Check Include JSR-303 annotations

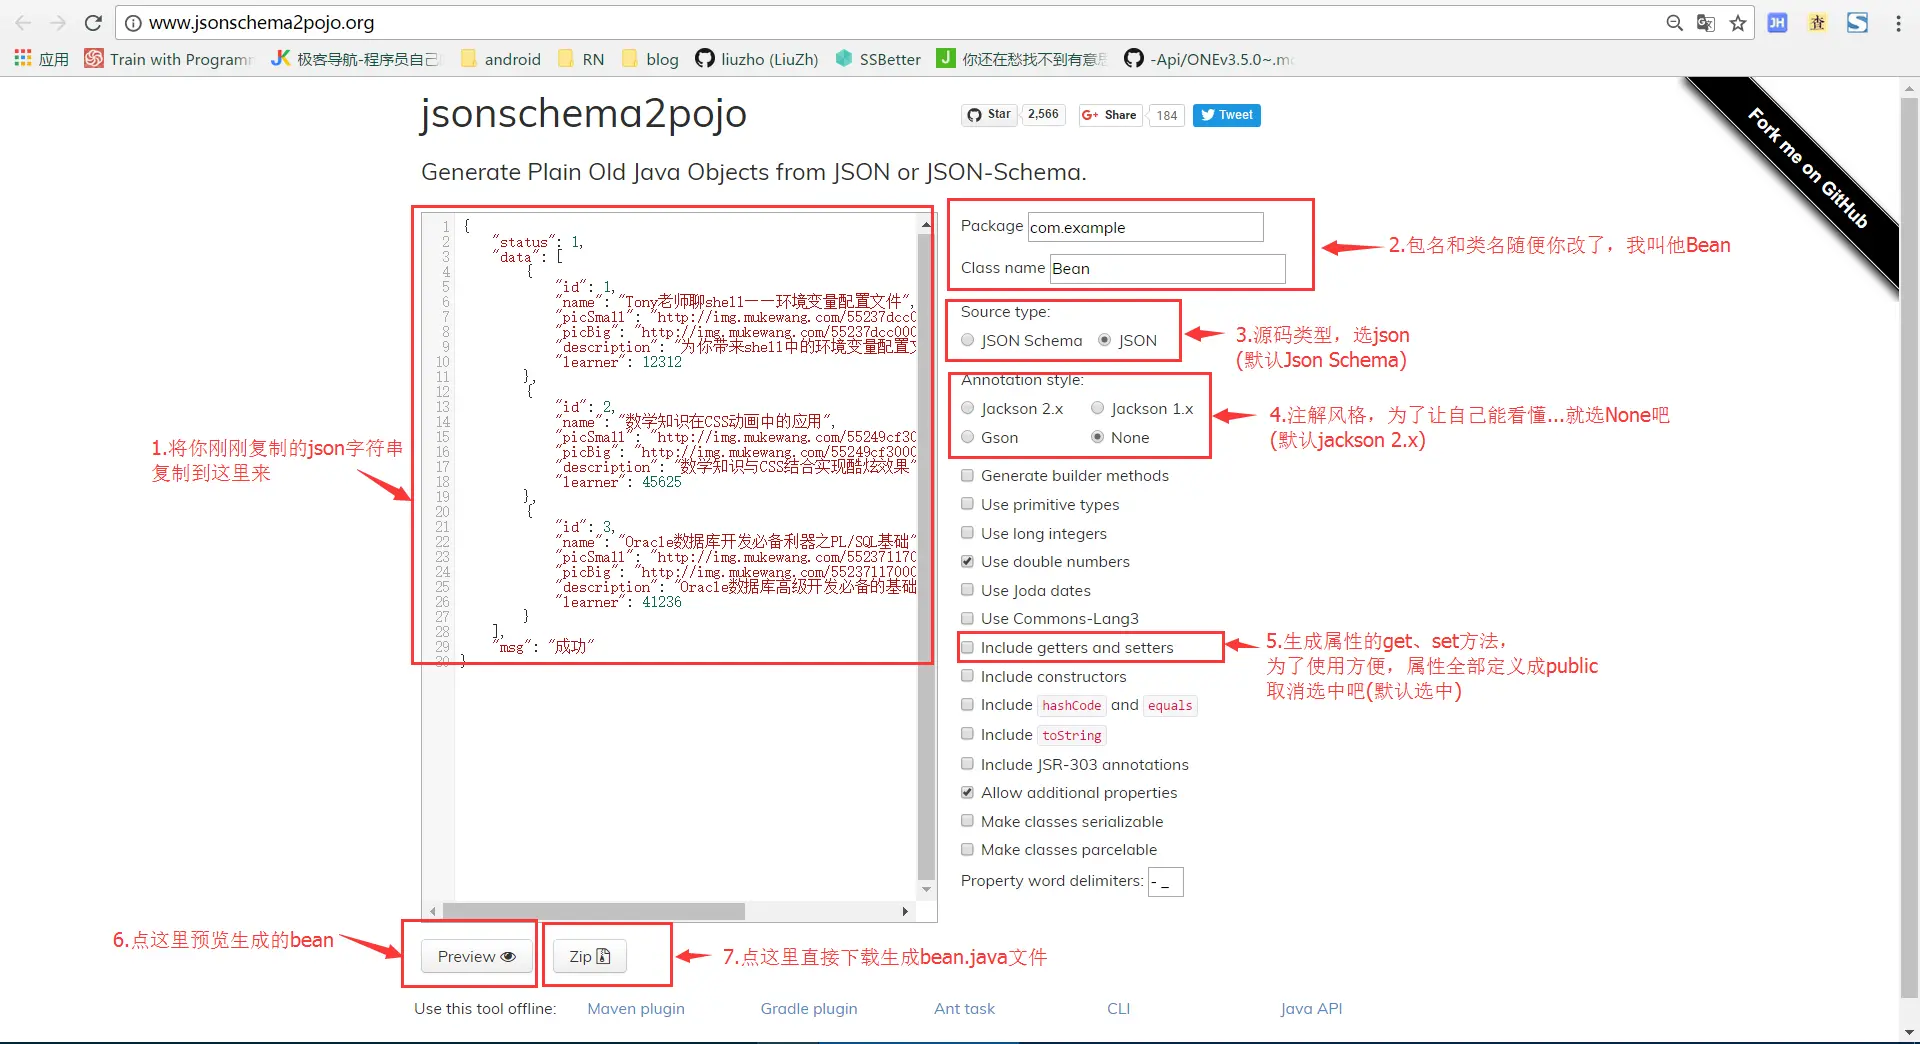pos(967,764)
